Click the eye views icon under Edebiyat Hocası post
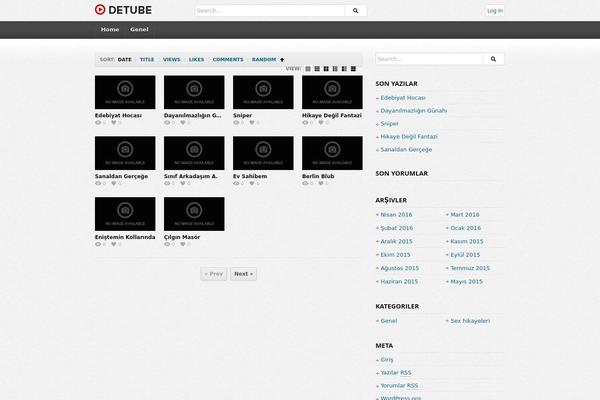The image size is (600, 400). point(98,122)
